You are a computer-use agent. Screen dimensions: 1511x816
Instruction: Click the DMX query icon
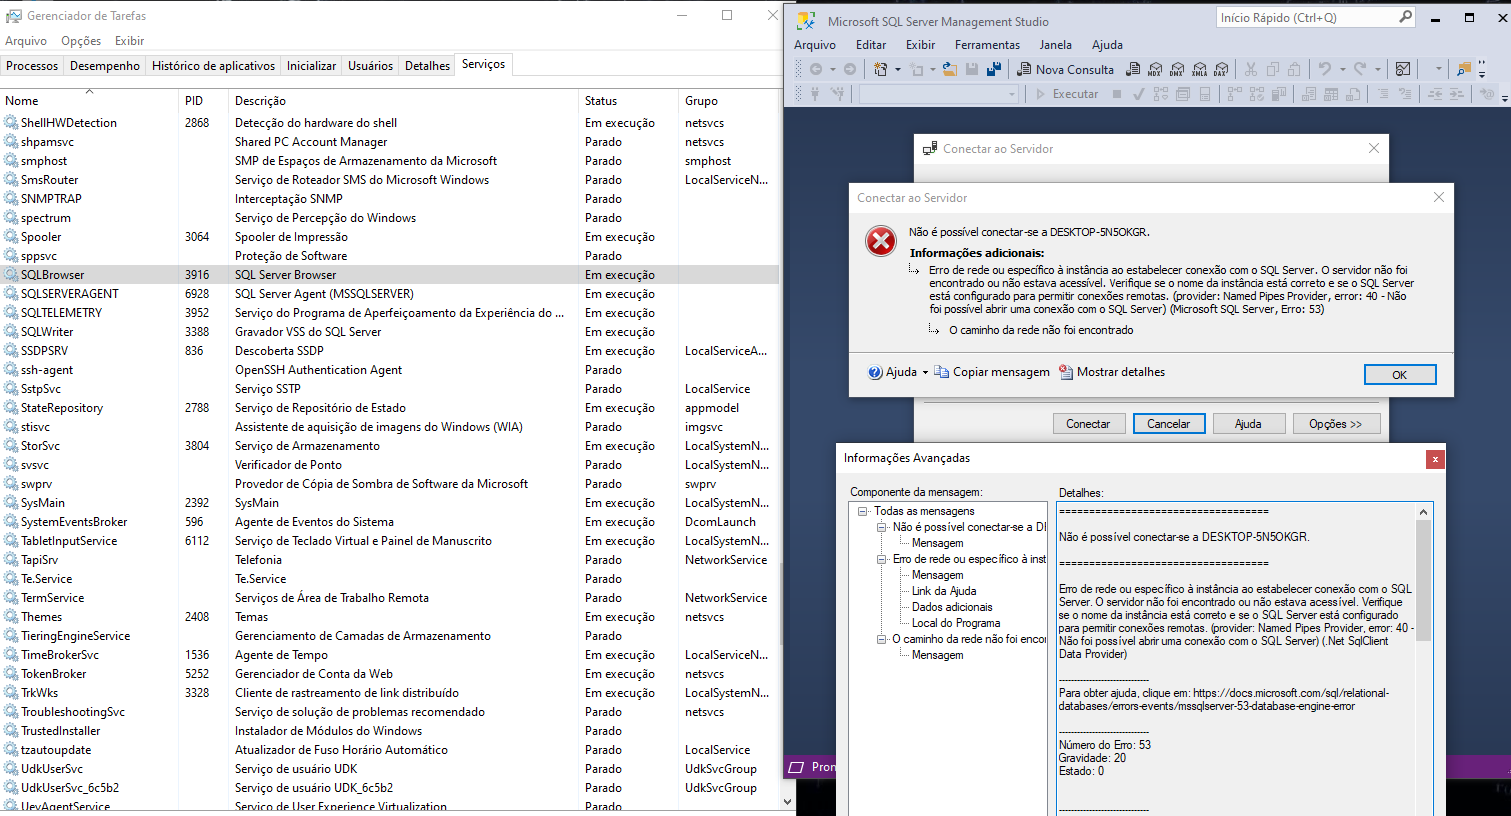[x=1177, y=69]
